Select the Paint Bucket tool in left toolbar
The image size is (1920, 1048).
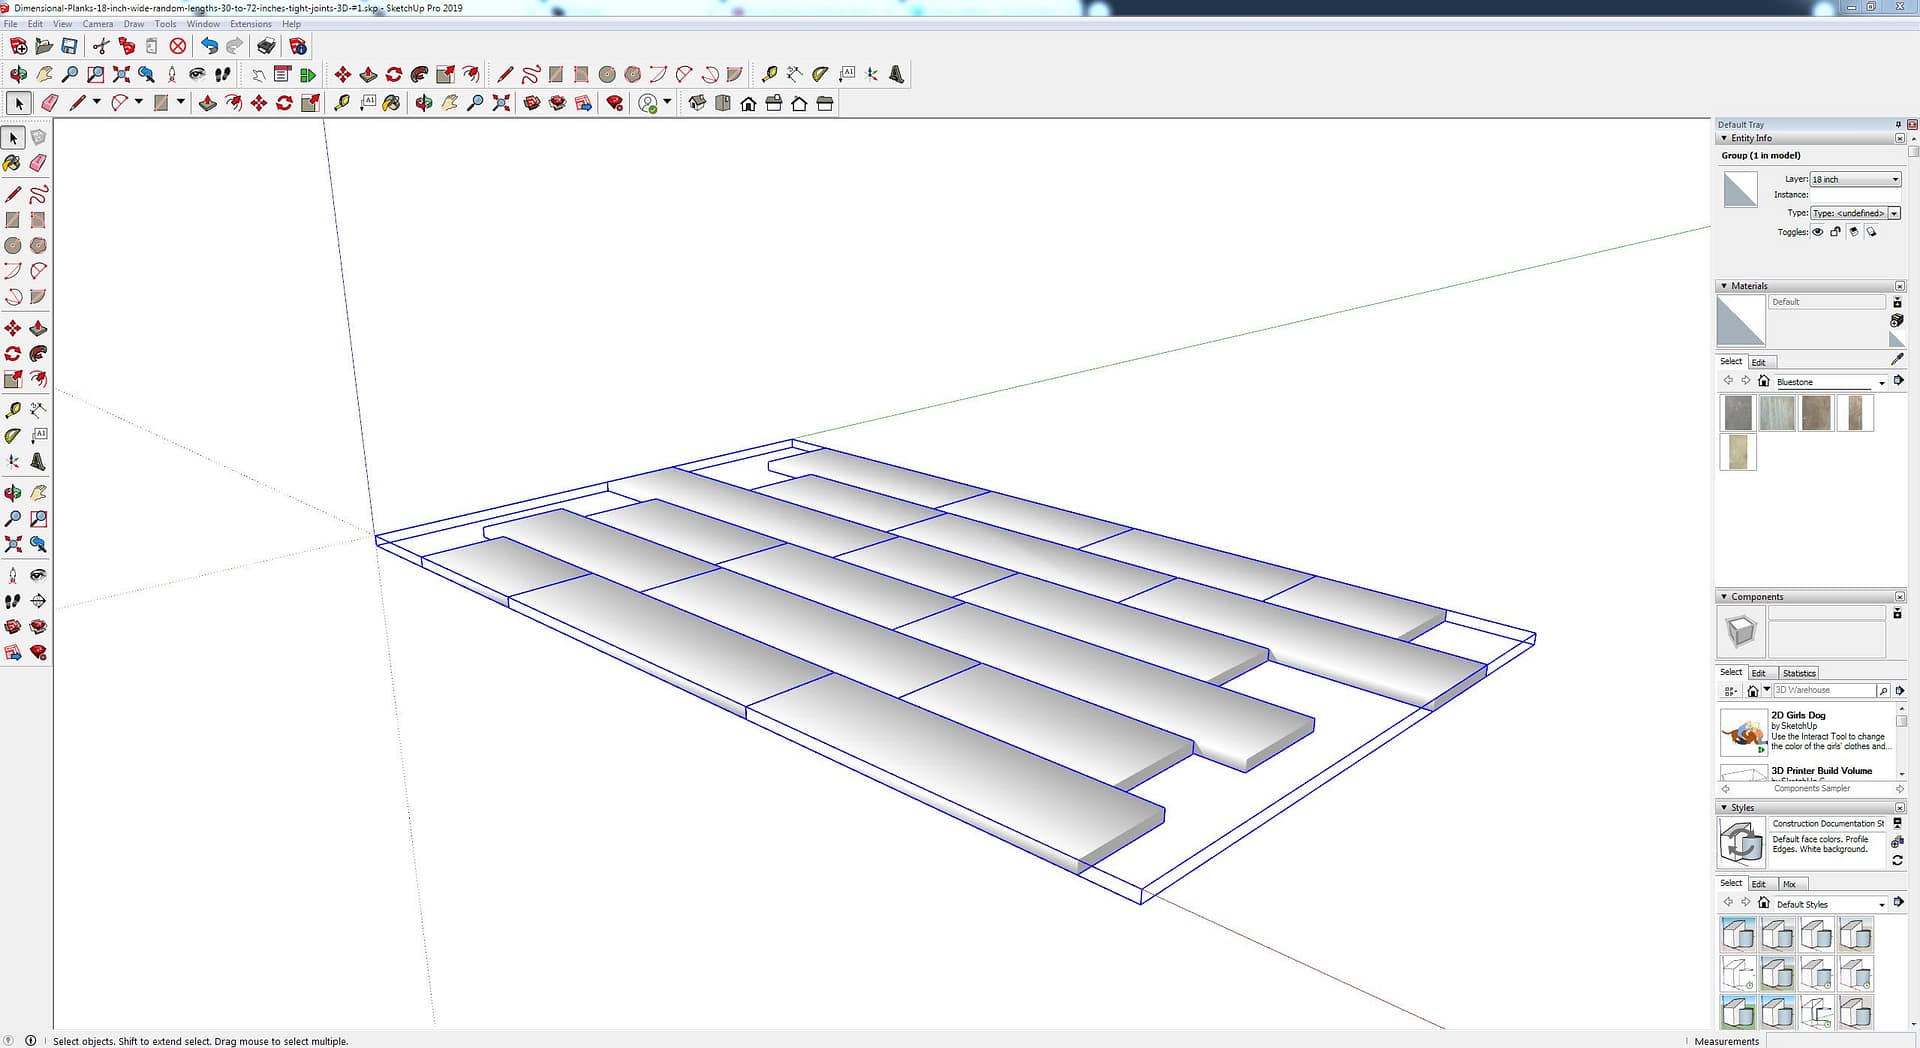coord(13,163)
